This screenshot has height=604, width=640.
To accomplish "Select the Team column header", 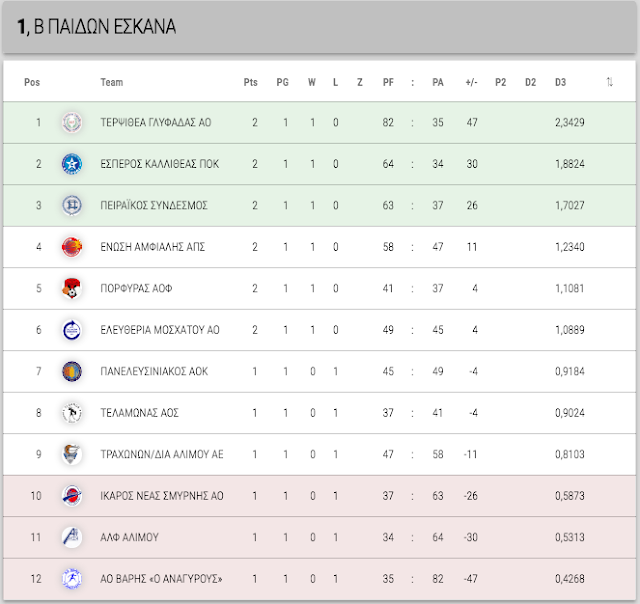I will [x=112, y=82].
